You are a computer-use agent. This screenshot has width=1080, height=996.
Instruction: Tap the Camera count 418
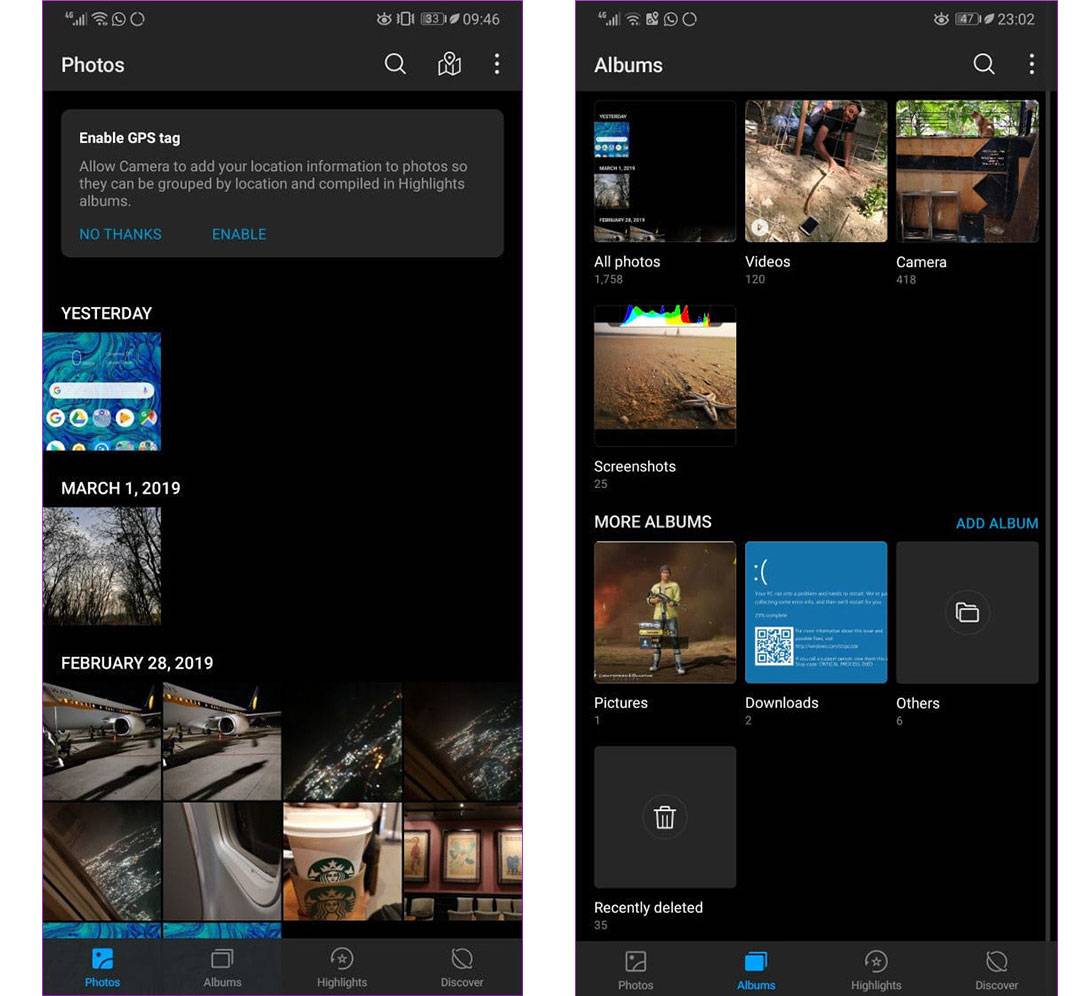coord(906,280)
